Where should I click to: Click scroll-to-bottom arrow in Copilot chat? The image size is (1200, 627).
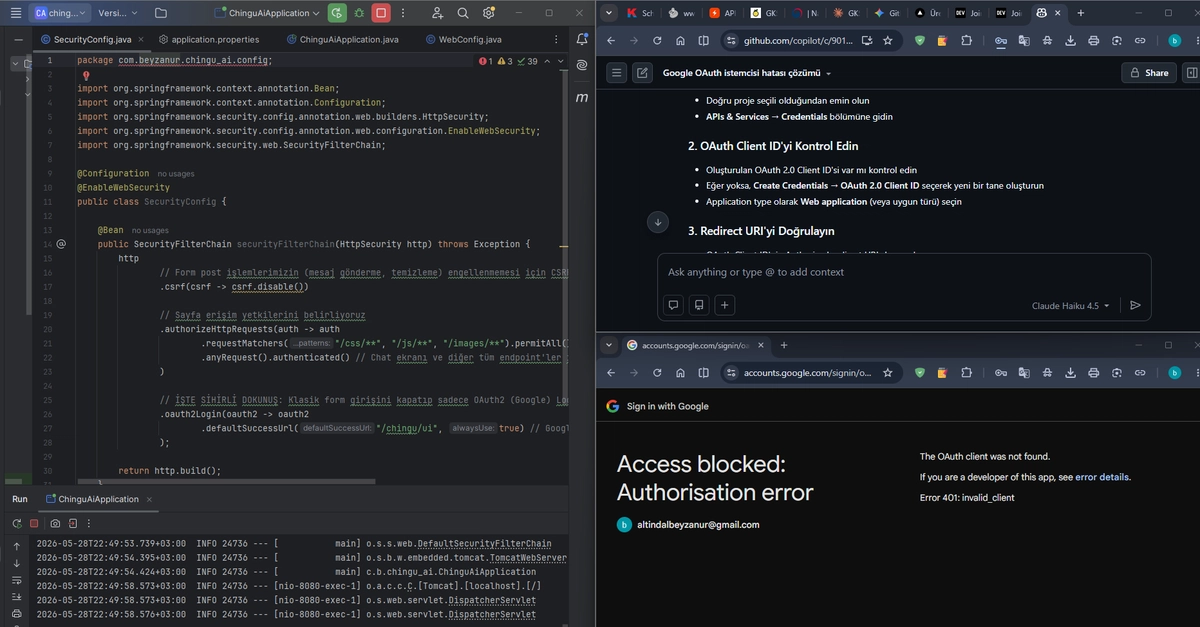[657, 222]
